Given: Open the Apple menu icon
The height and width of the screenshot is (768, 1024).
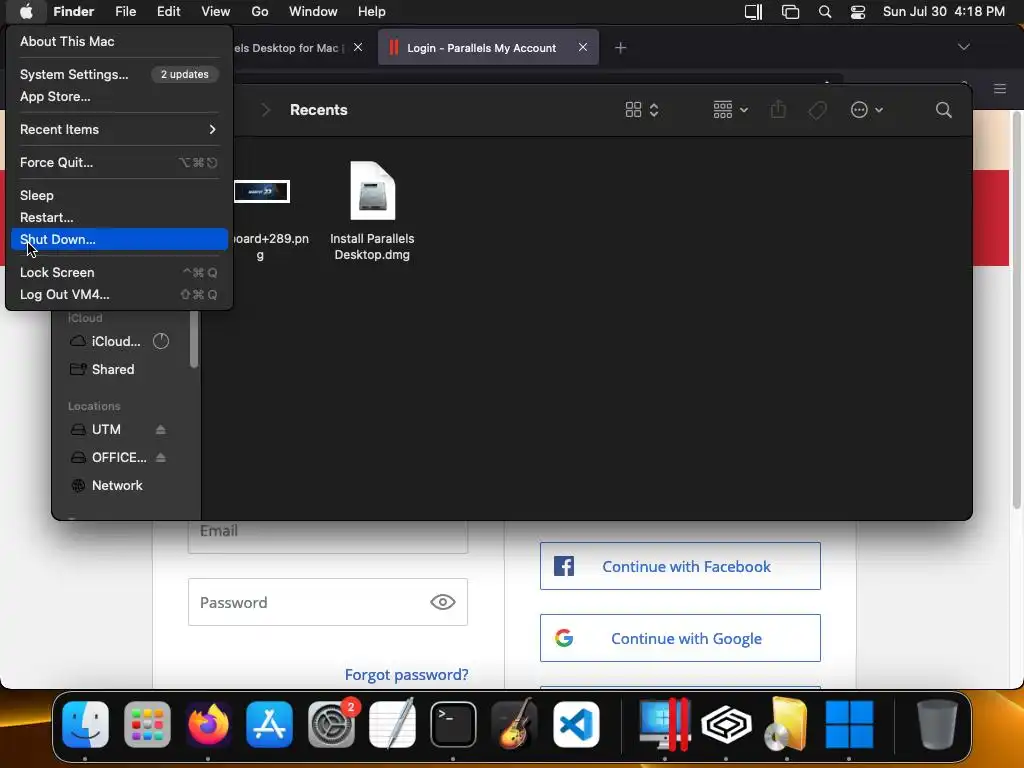Looking at the screenshot, I should click(26, 12).
